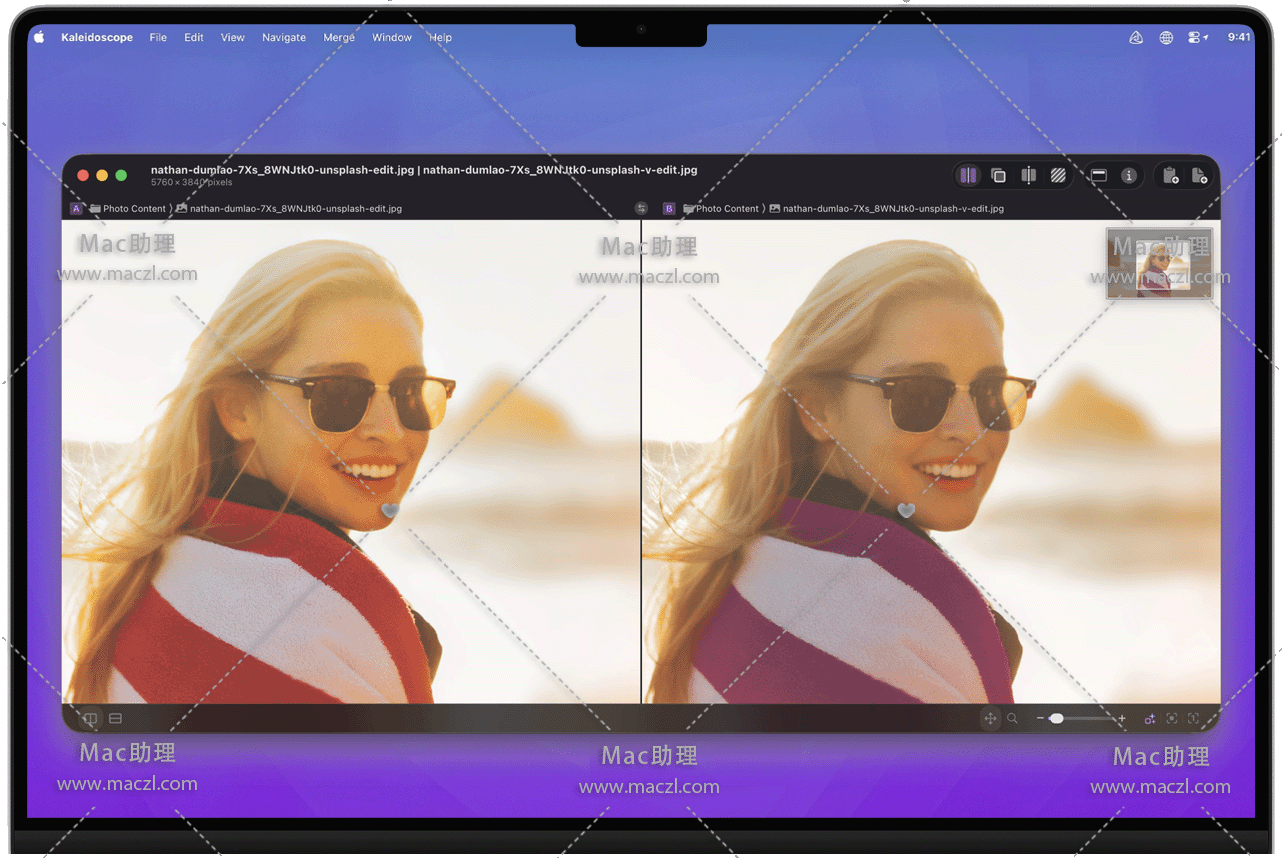Image resolution: width=1282 pixels, height=858 pixels.
Task: Zoom to fit image in window
Action: pyautogui.click(x=1172, y=718)
